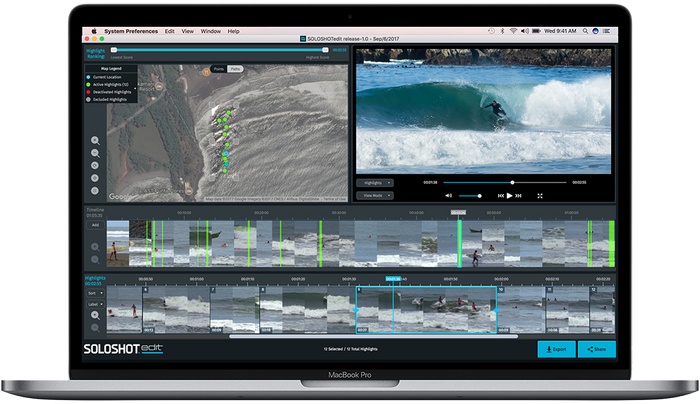Switch map display to Points
The height and width of the screenshot is (404, 700).
pos(219,69)
